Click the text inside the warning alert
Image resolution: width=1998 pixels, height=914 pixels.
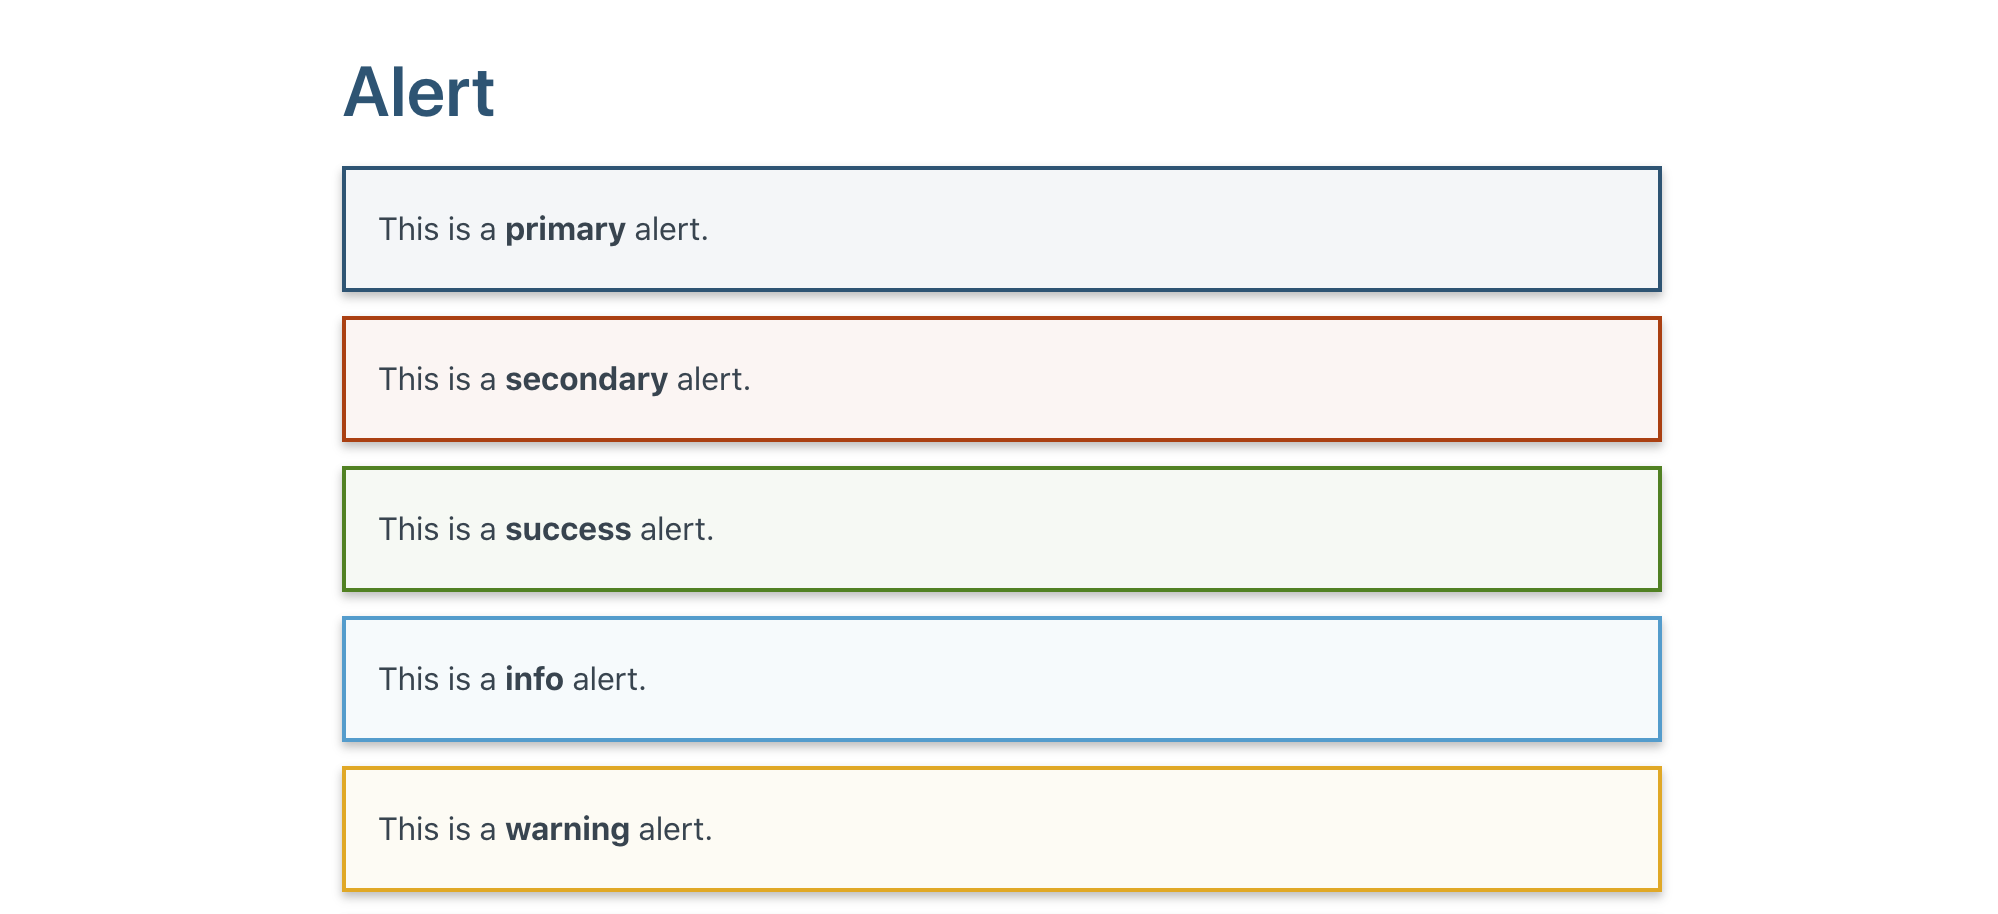pyautogui.click(x=545, y=828)
